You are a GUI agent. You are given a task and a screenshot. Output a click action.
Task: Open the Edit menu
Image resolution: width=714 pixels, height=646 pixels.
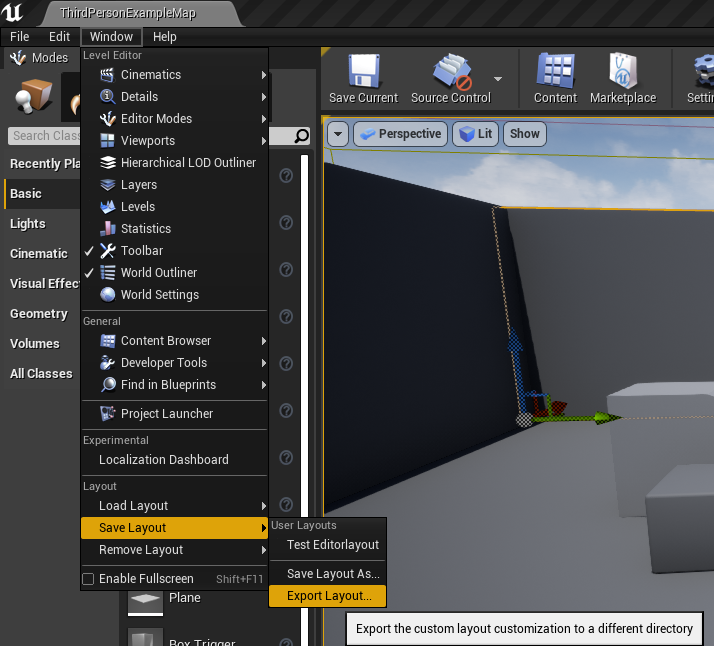59,36
